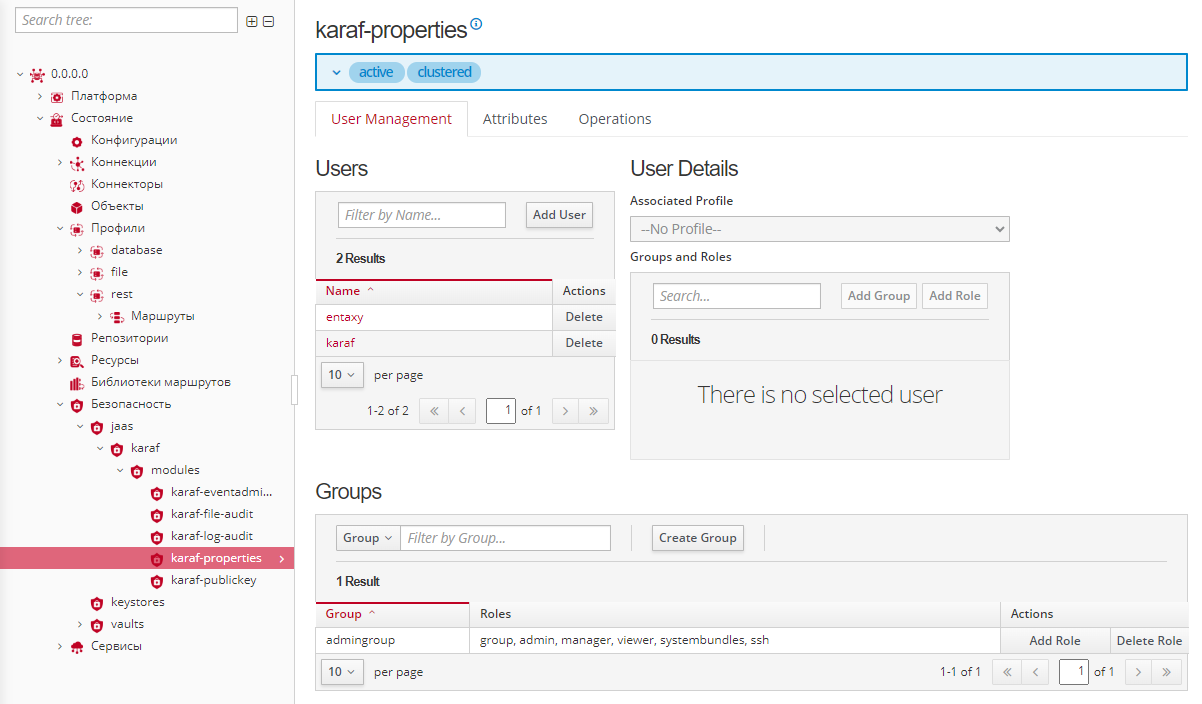Open the Operations tab

click(615, 119)
